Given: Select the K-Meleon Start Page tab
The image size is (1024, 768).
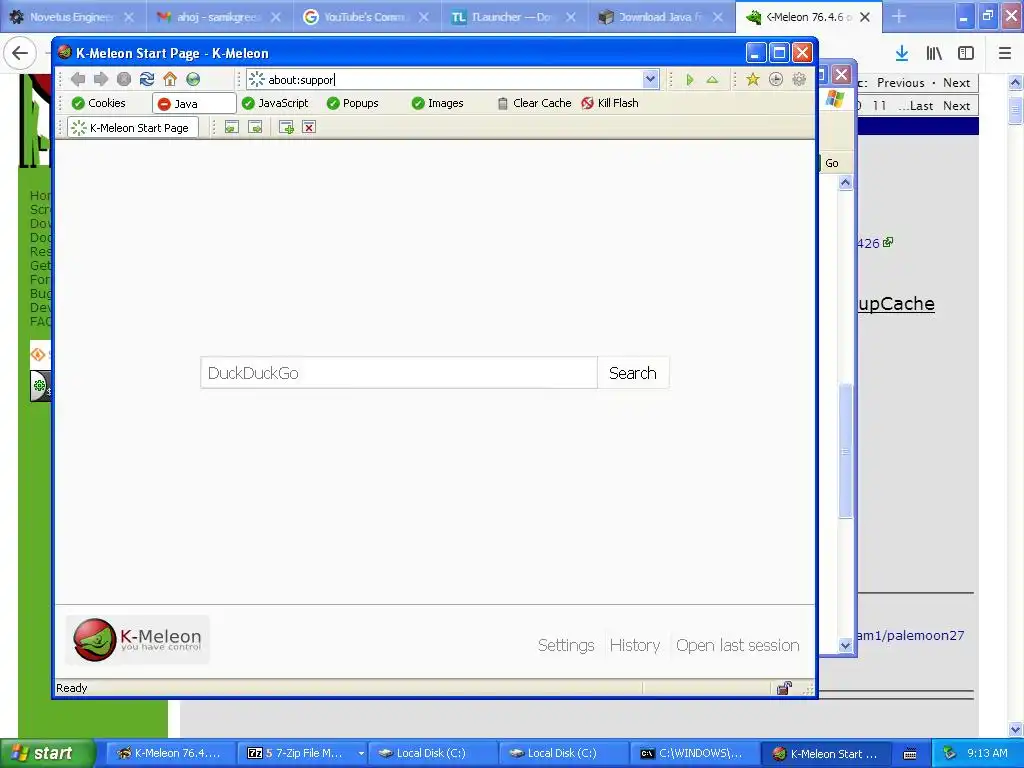Looking at the screenshot, I should 133,128.
